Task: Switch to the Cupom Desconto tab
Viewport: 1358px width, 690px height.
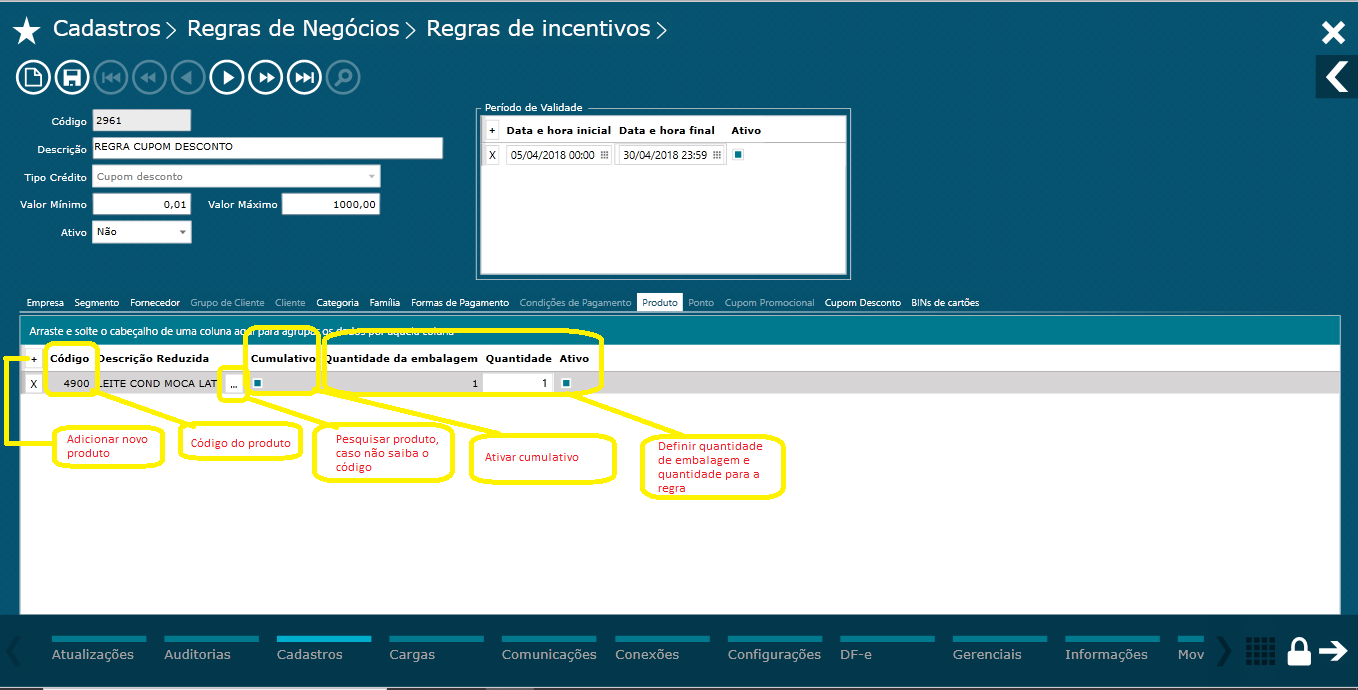Action: click(x=863, y=302)
